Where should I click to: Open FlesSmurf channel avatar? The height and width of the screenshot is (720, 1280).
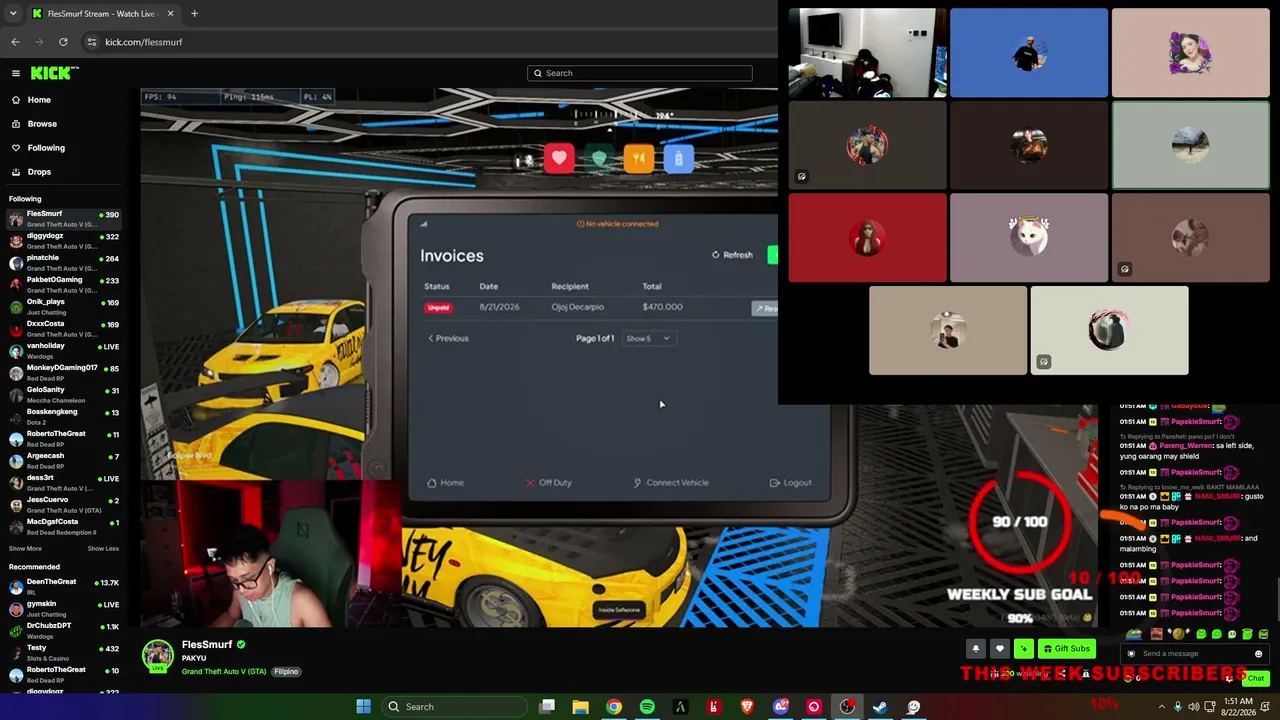tap(157, 656)
